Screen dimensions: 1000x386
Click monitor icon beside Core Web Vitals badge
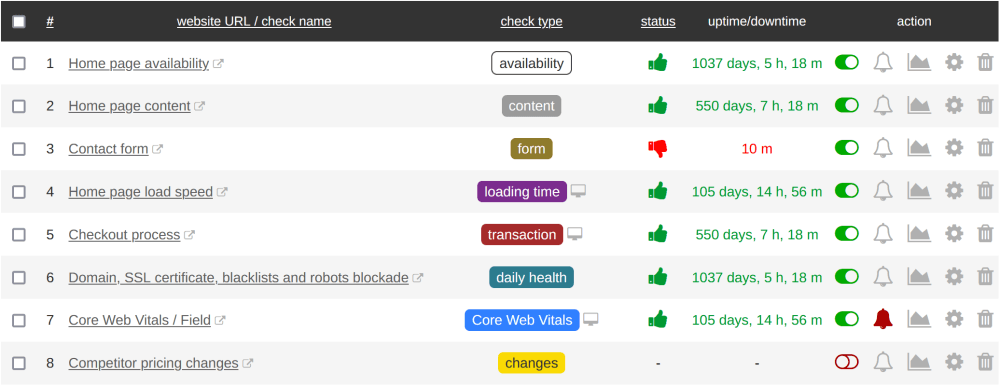click(x=591, y=319)
